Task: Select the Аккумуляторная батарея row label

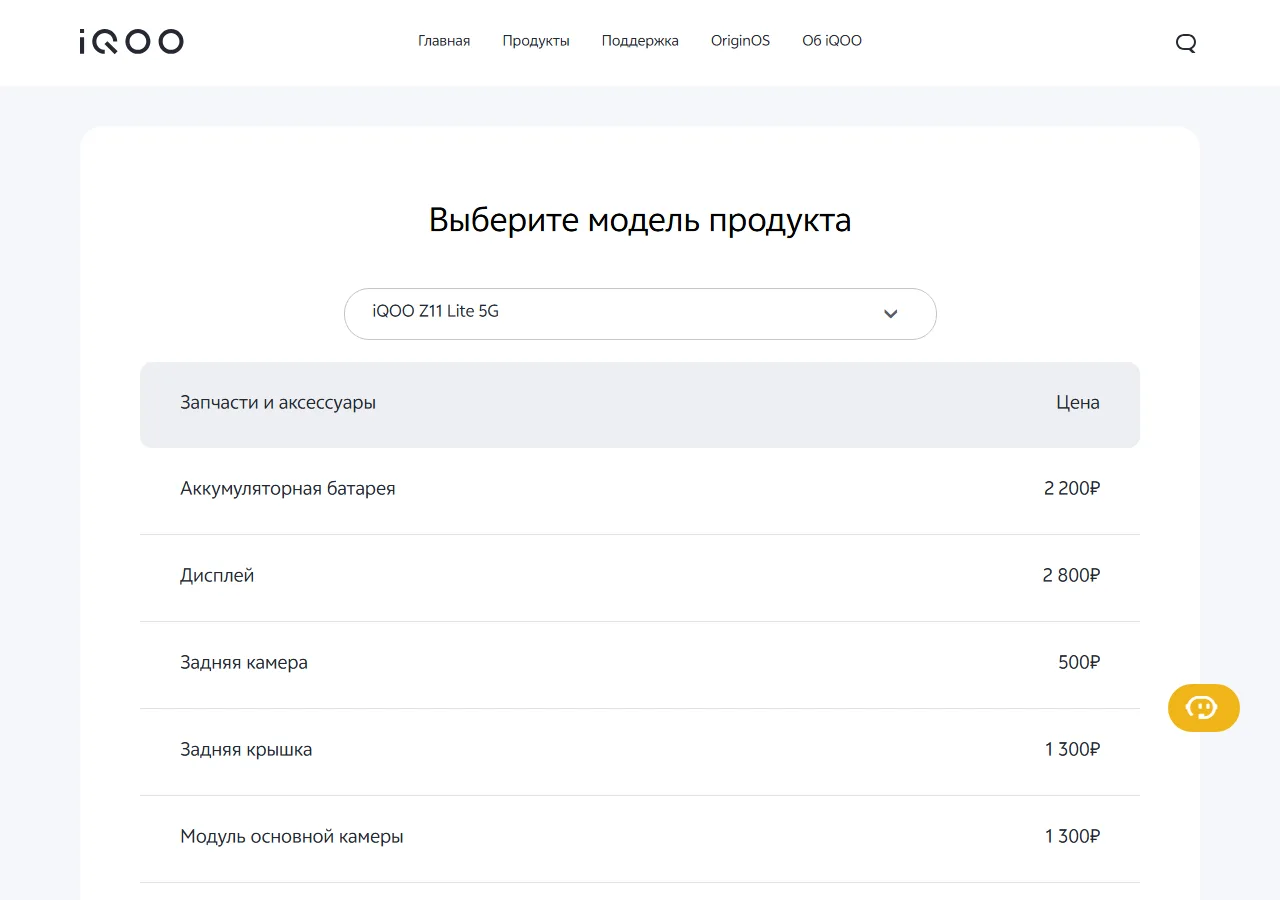Action: pos(288,489)
